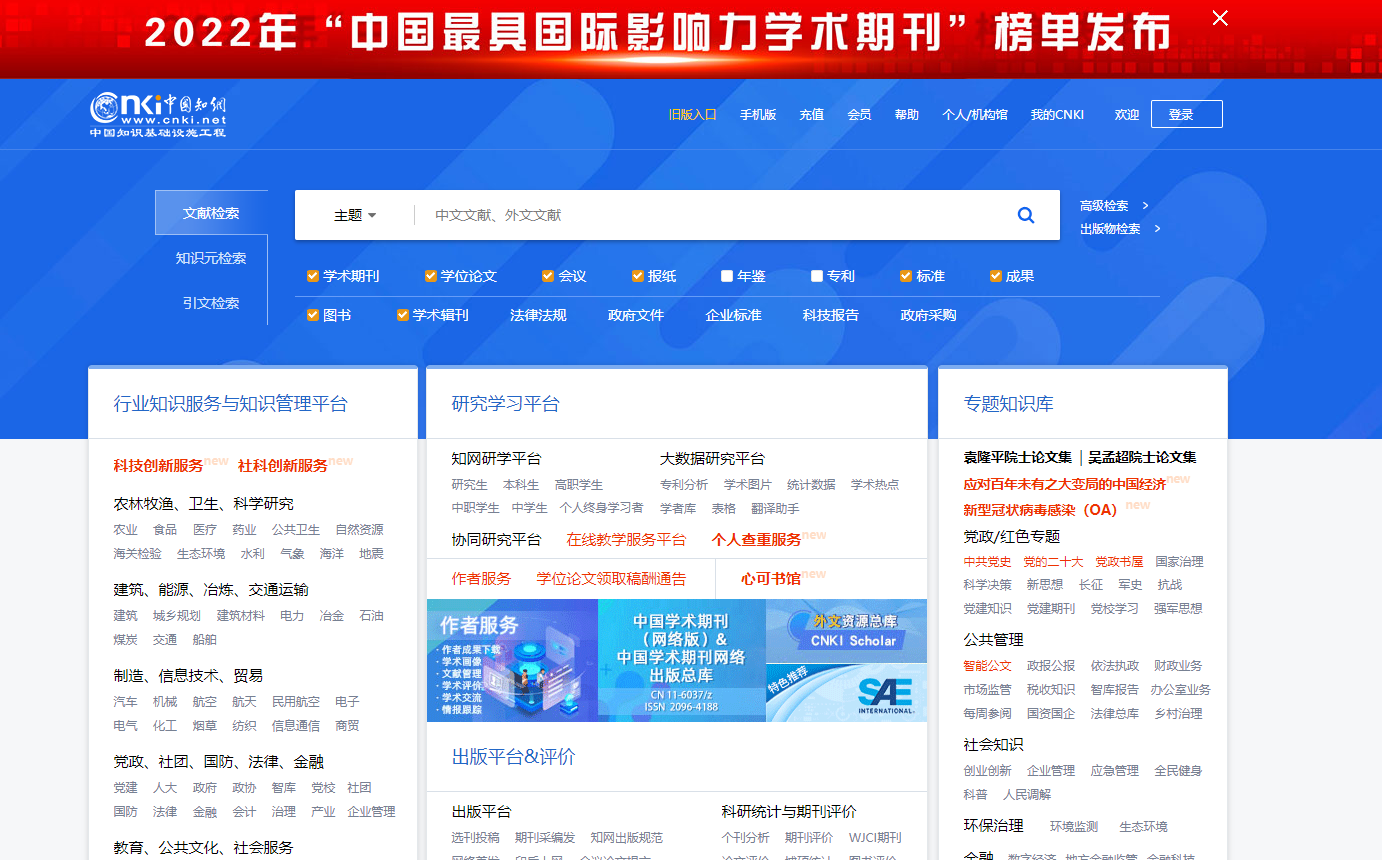The height and width of the screenshot is (860, 1382).
Task: Click 专利分析 under 大数据研究平台
Action: [x=683, y=485]
